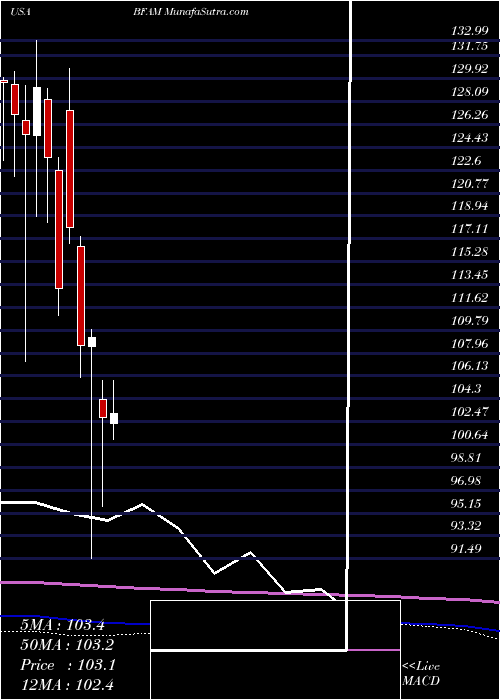Click the 115.28 axis label
The image size is (500, 700).
pyautogui.click(x=470, y=252)
